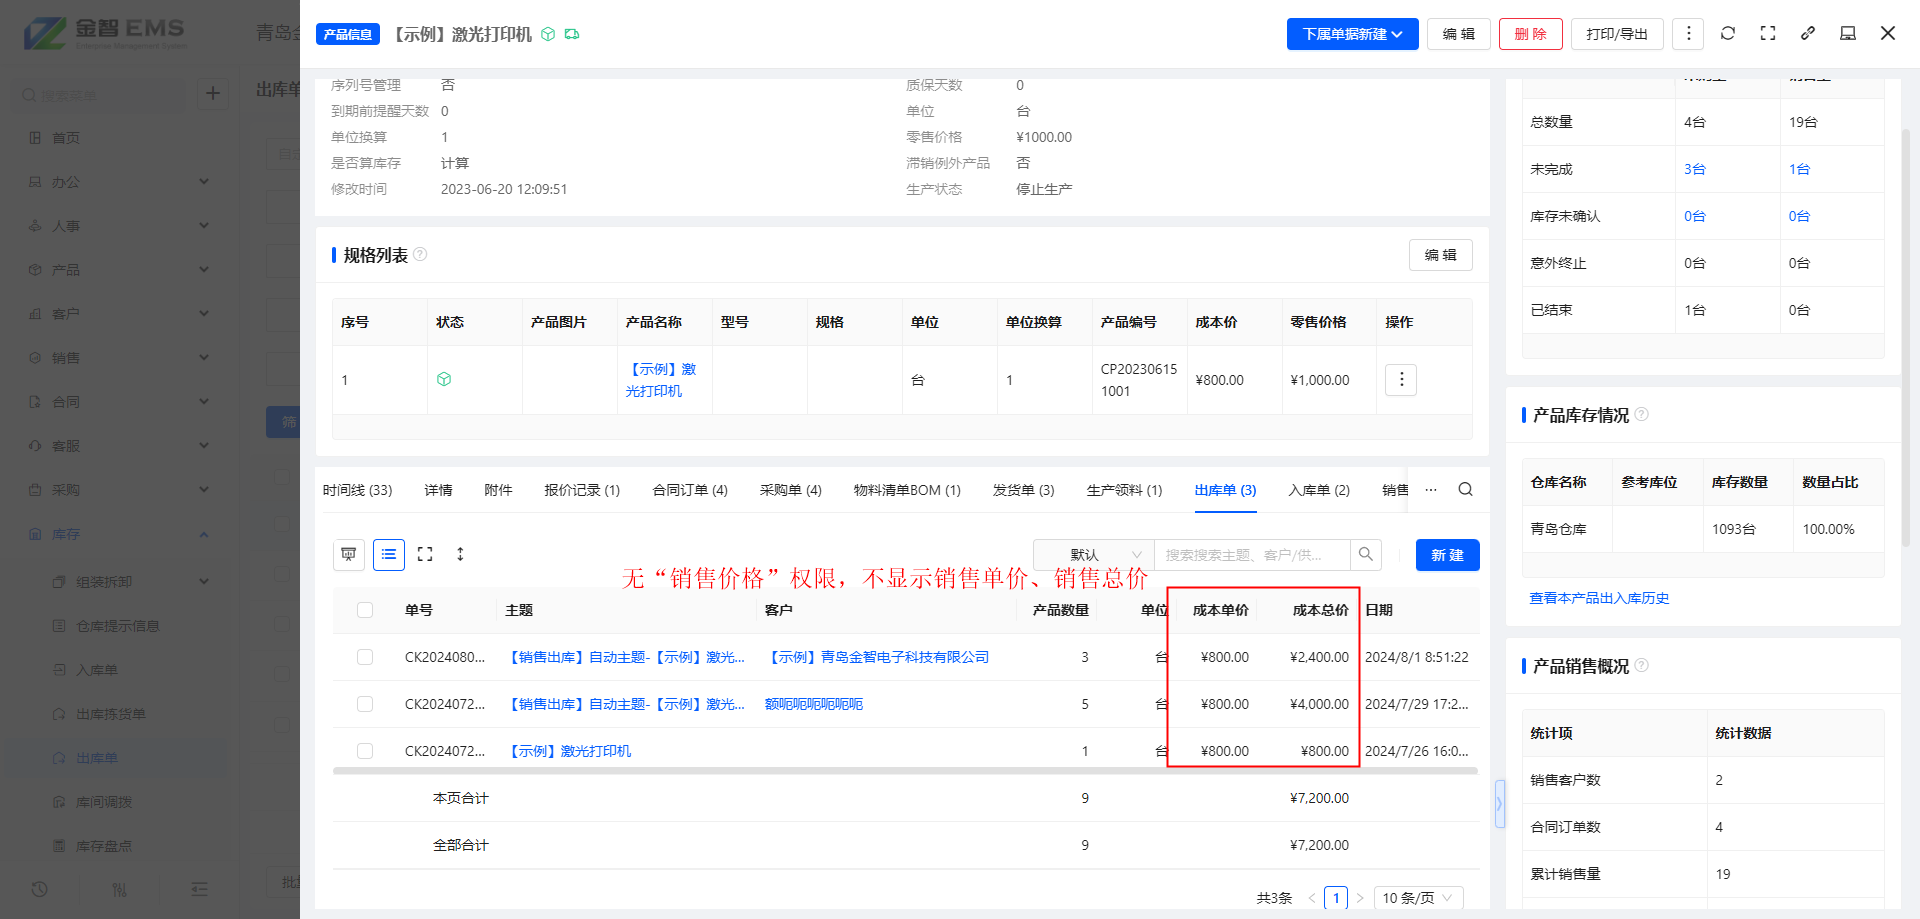Screen dimensions: 1920x919
Task: Expand 人事 menu in sidebar
Action: pyautogui.click(x=118, y=226)
